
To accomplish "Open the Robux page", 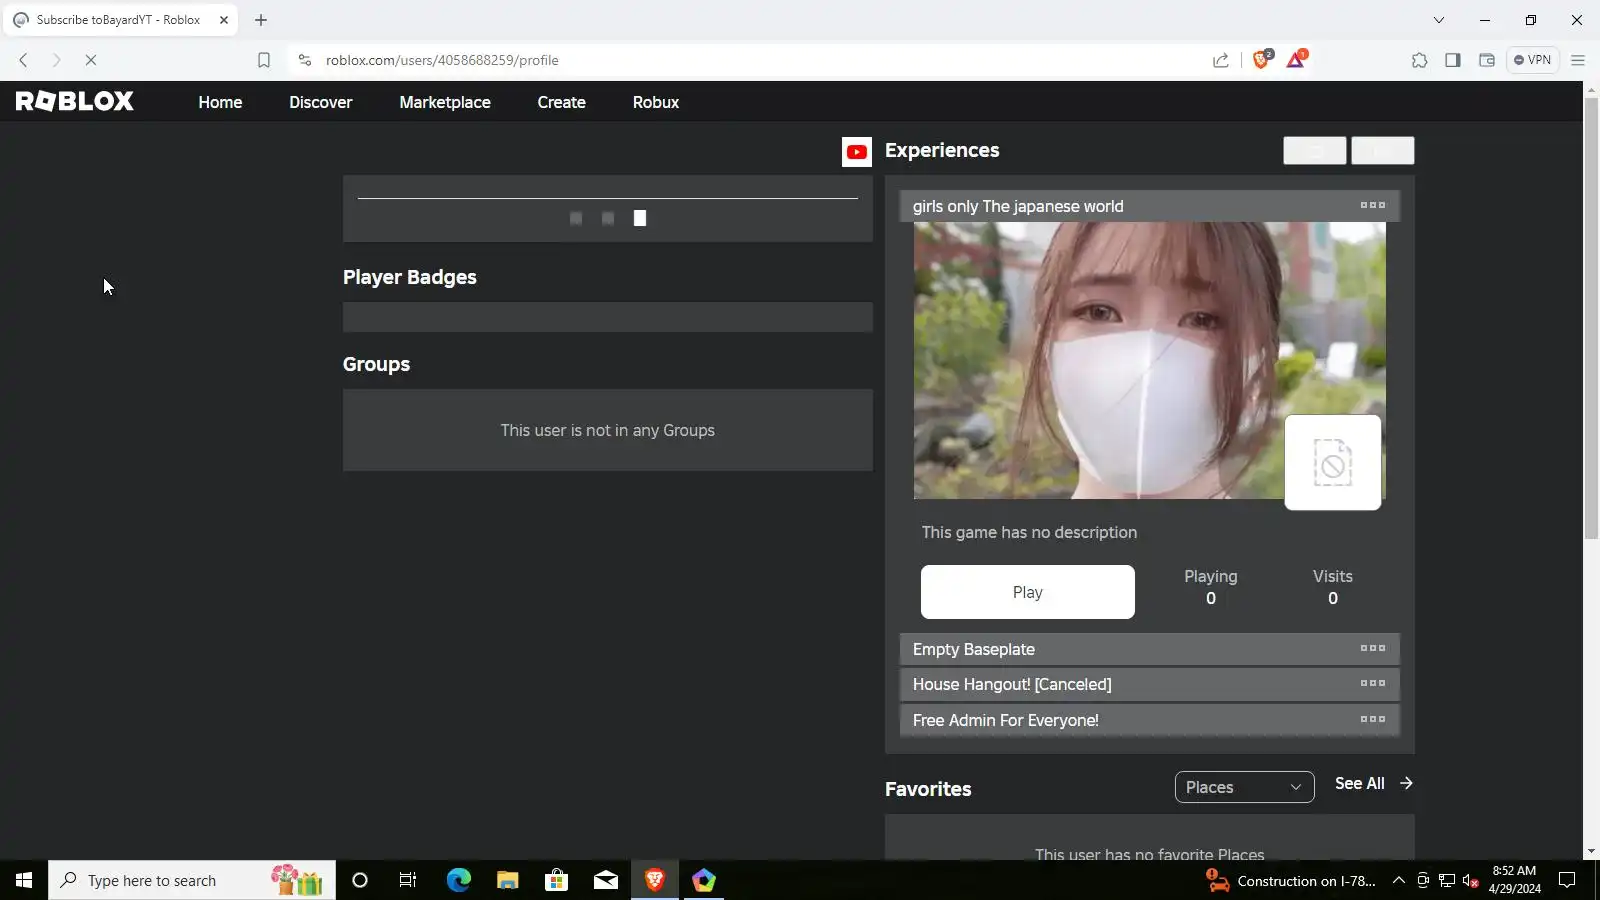I will (656, 102).
